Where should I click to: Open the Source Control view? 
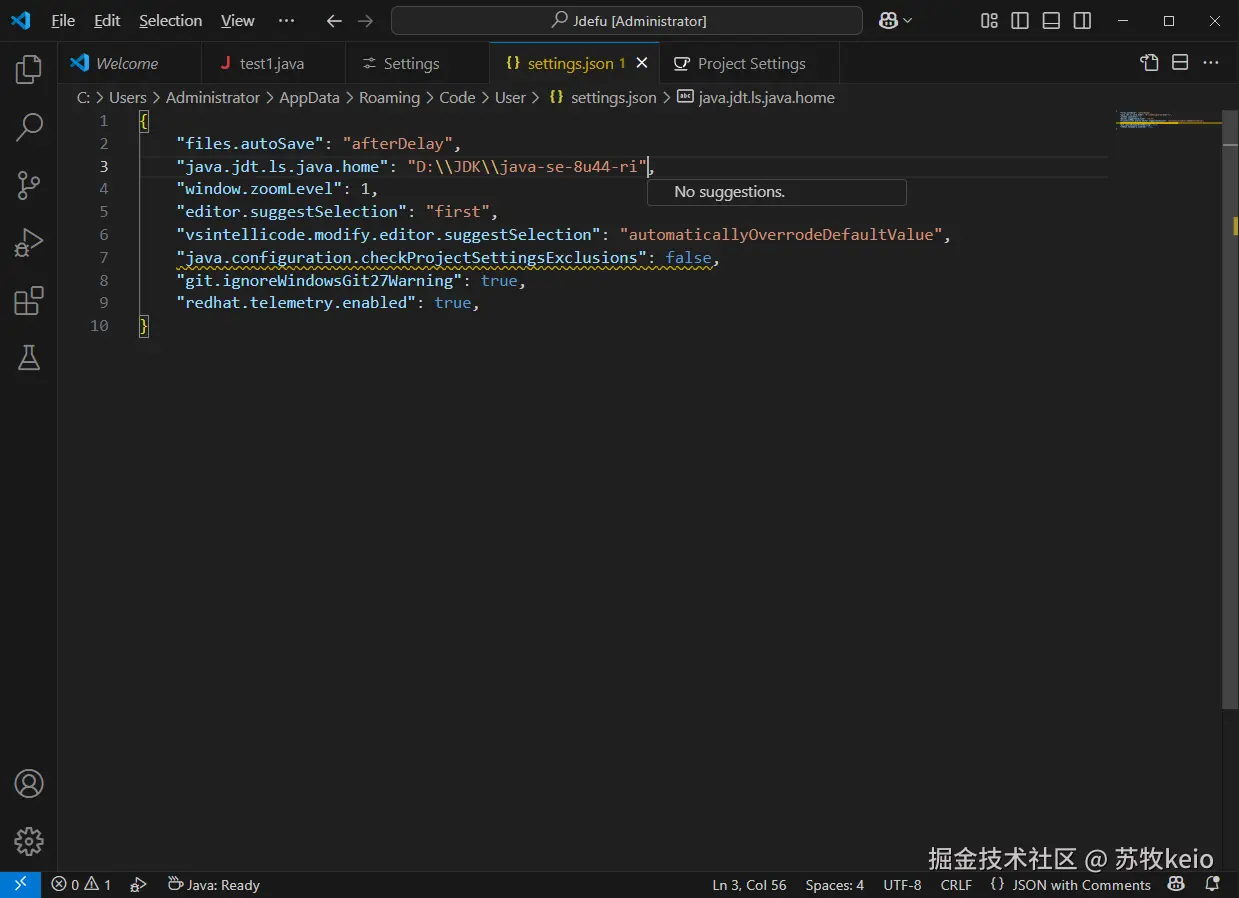pos(29,185)
